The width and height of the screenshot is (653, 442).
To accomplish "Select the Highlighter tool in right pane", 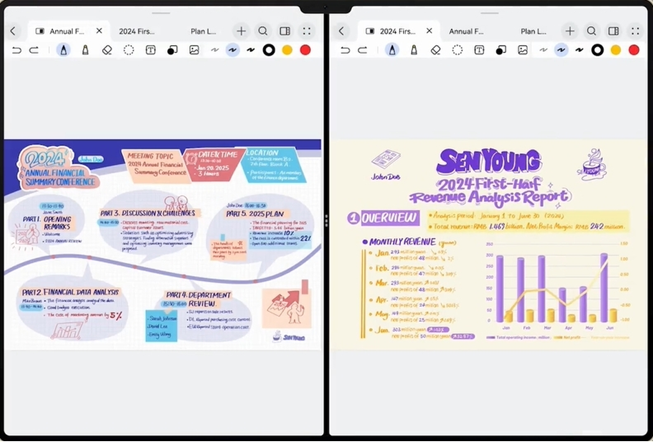I will click(414, 50).
